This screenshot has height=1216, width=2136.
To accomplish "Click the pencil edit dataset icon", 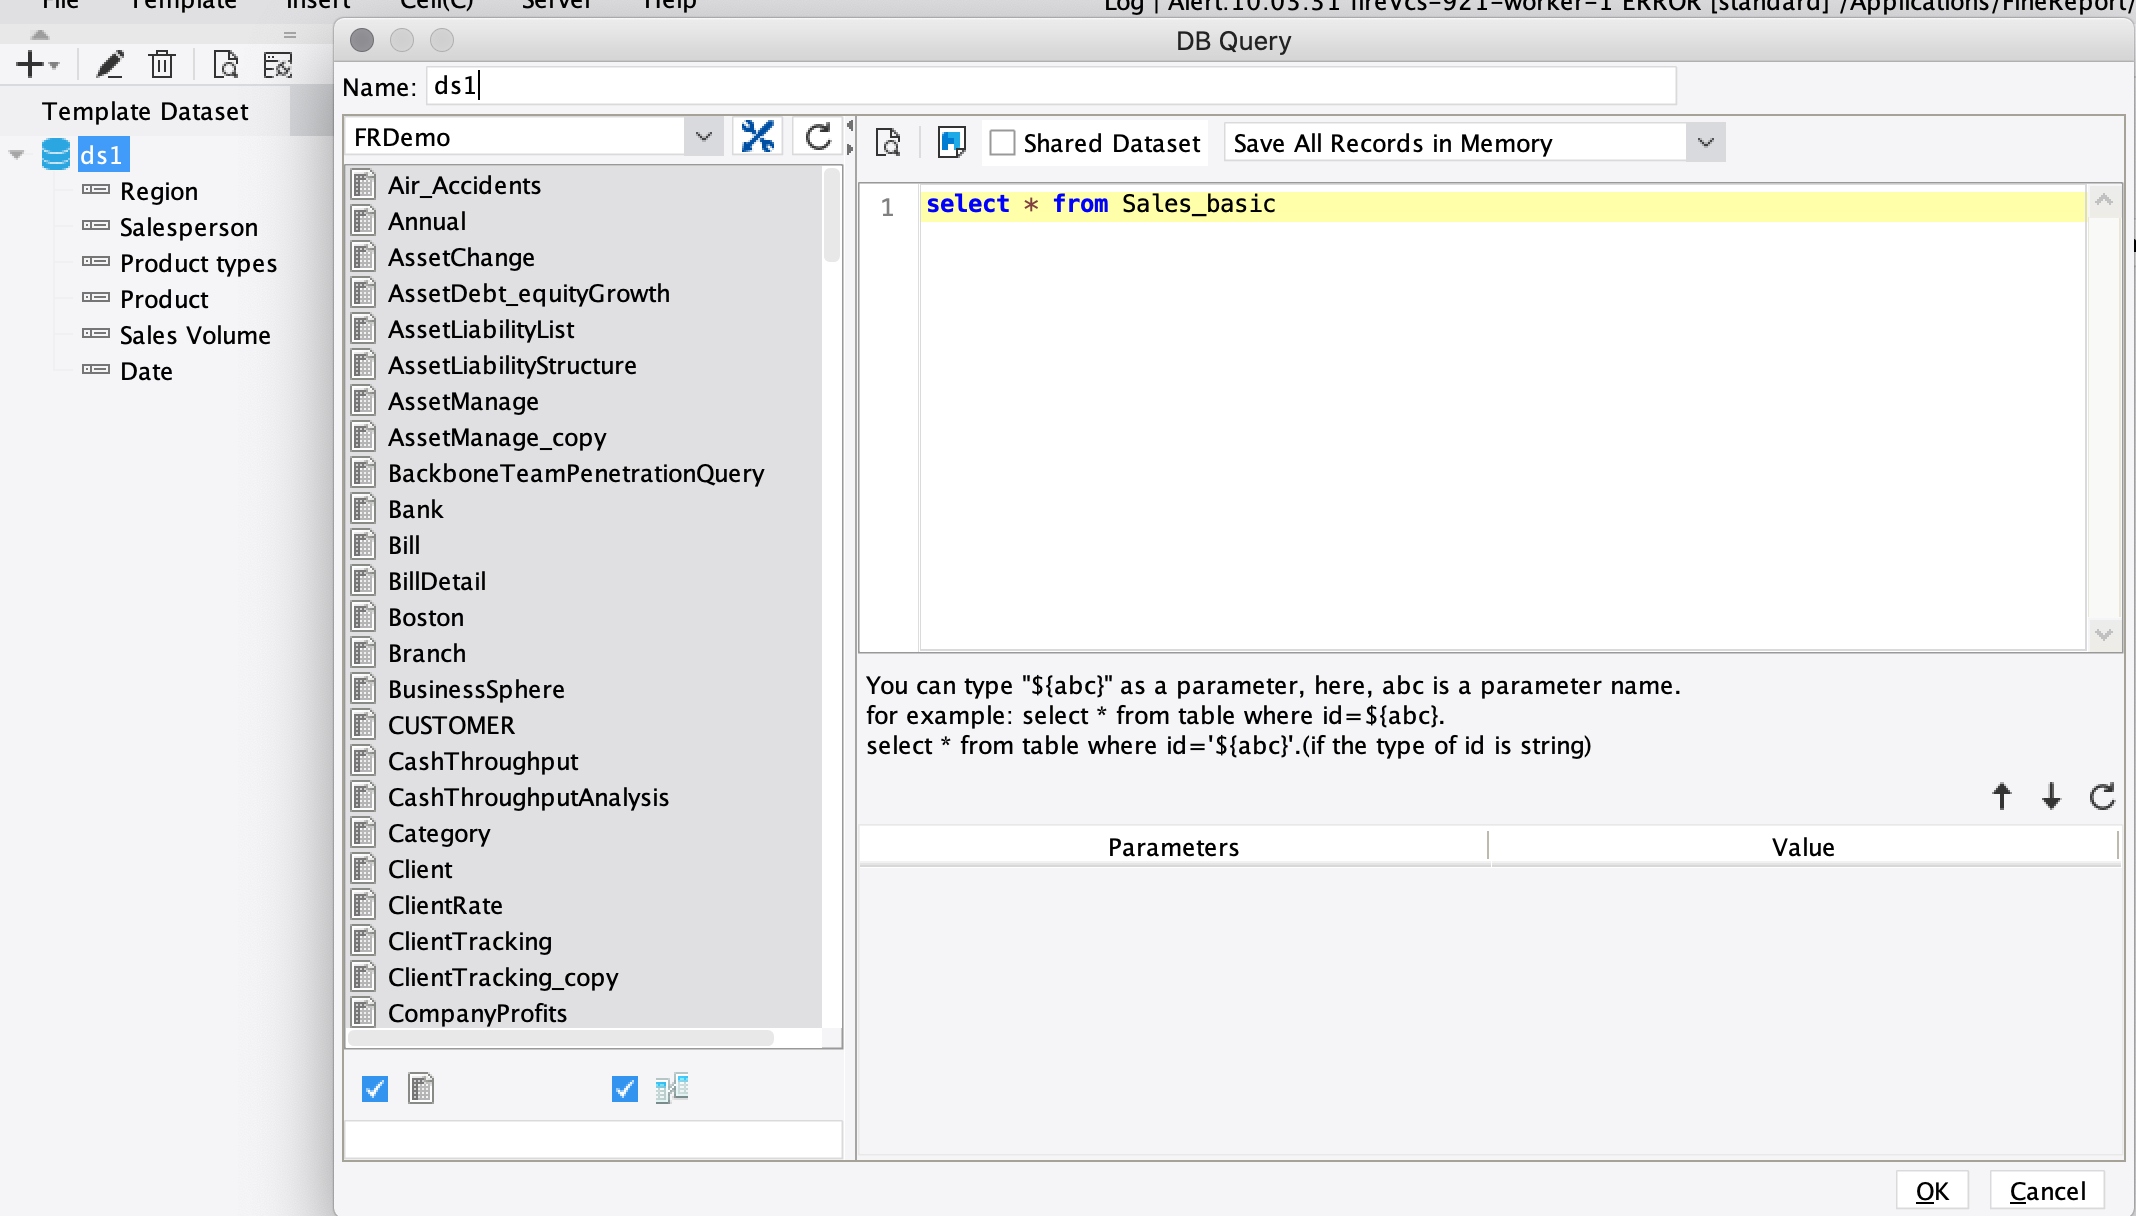I will pos(109,65).
